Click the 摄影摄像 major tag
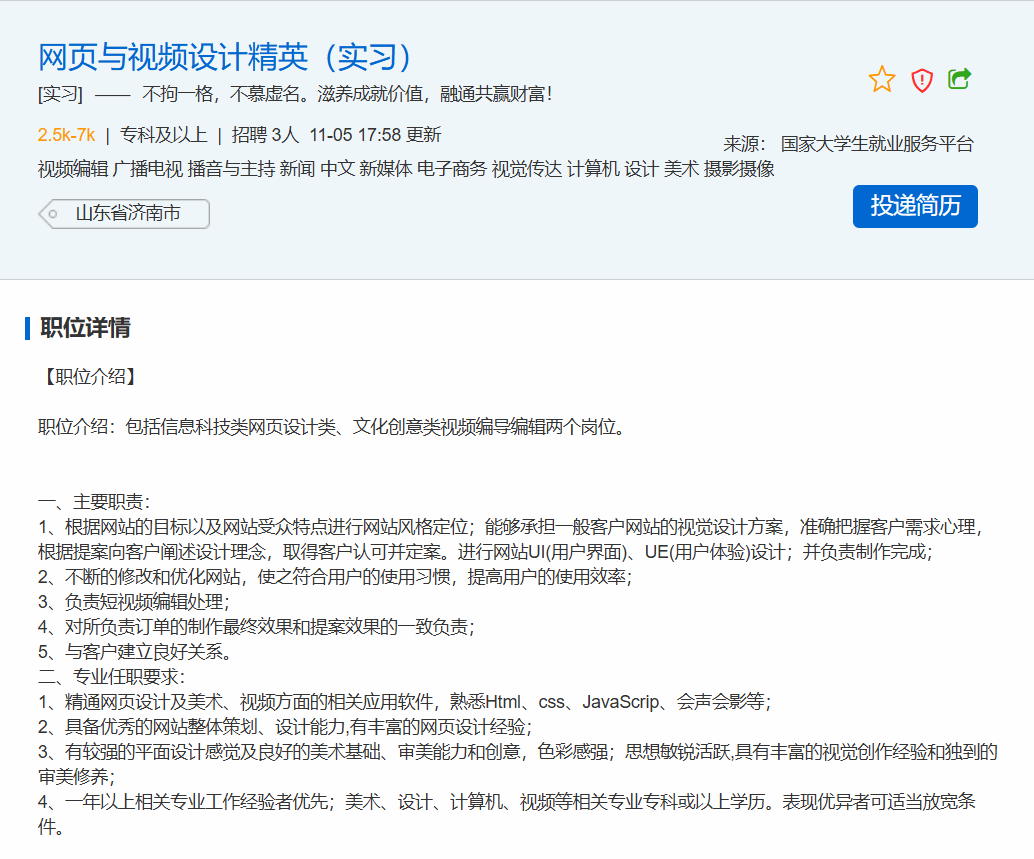The width and height of the screenshot is (1034, 859). [x=739, y=169]
